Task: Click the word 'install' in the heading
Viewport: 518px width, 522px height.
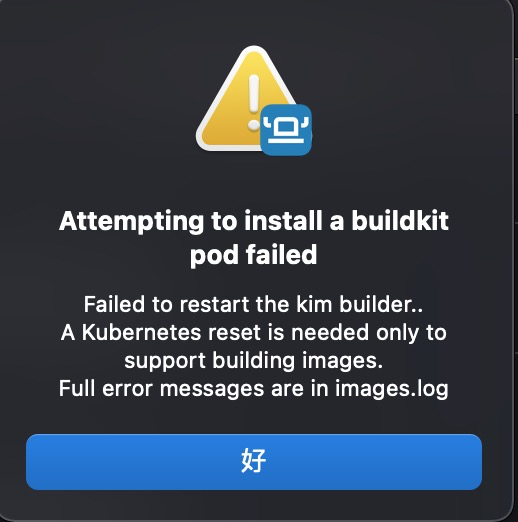Action: pos(283,221)
